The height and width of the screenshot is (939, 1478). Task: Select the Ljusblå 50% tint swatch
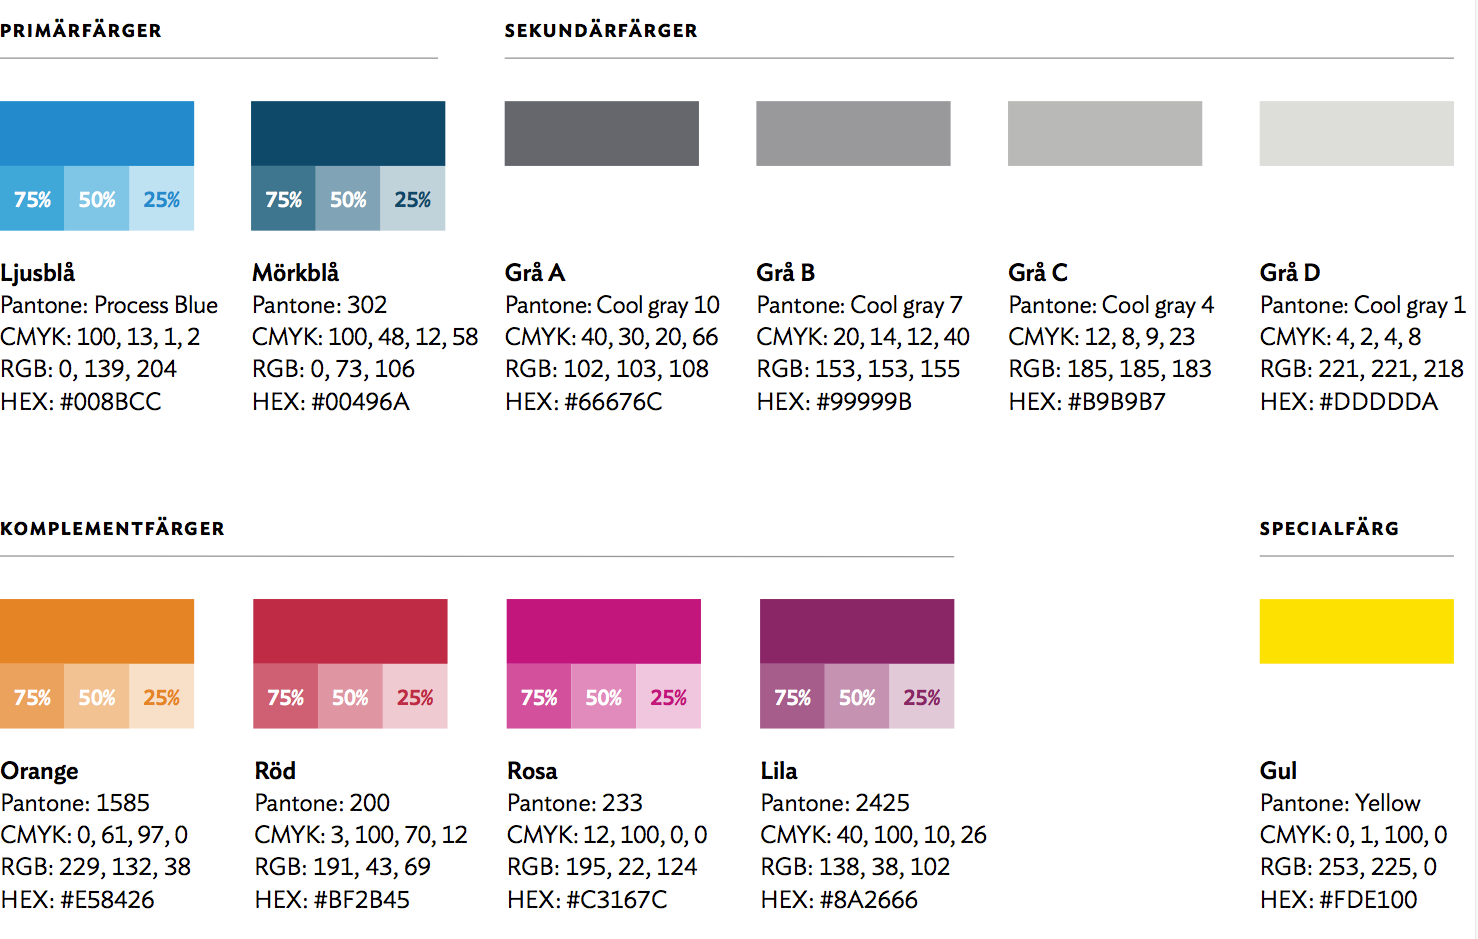(x=97, y=198)
